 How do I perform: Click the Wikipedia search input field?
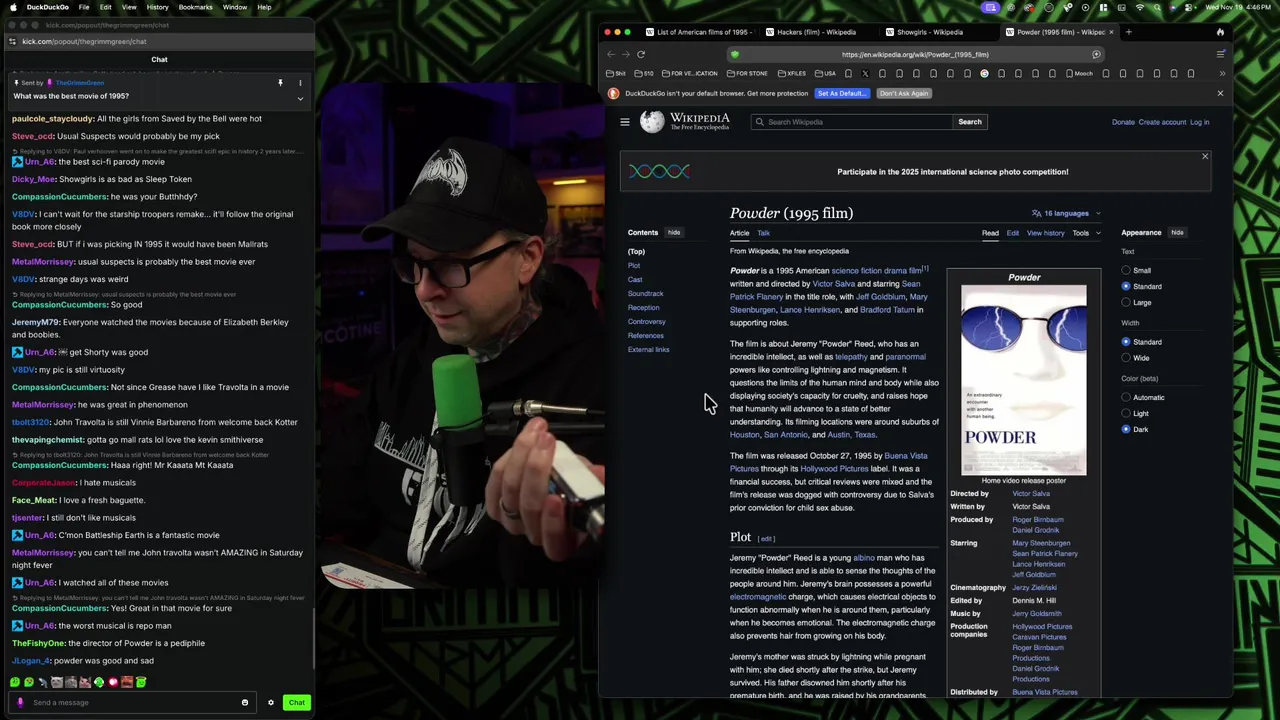850,122
